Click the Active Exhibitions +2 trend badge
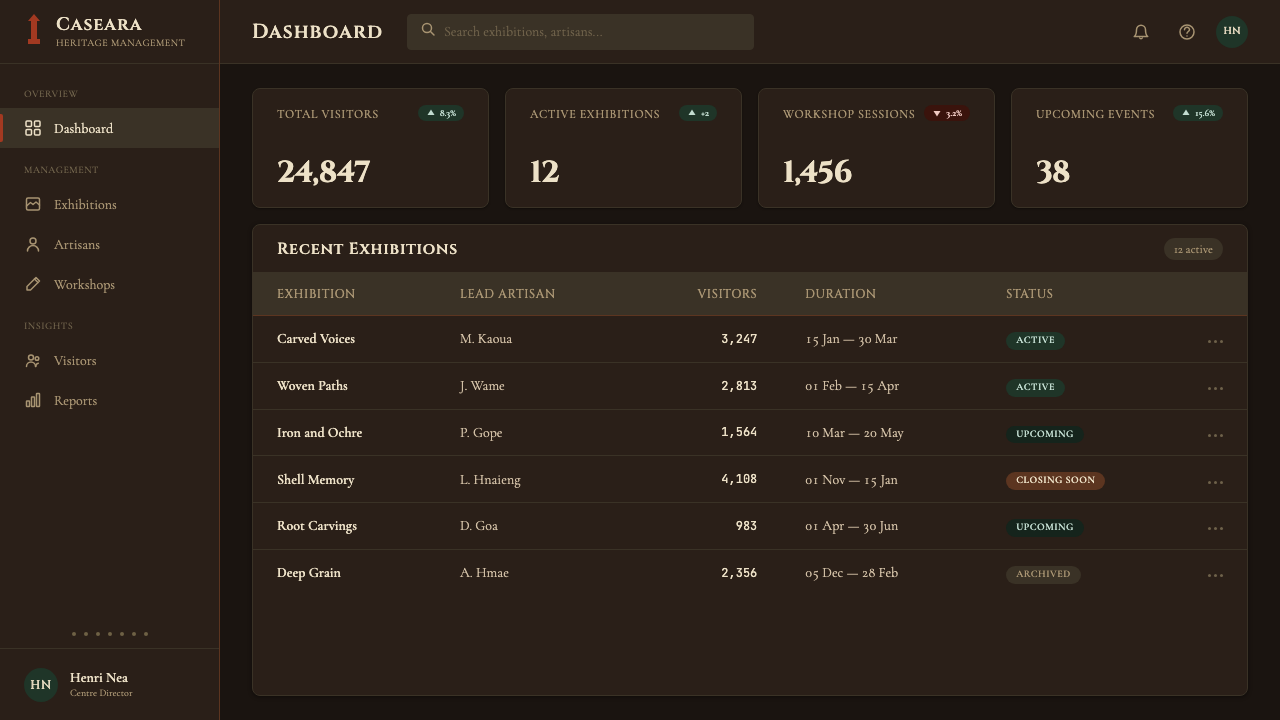Image resolution: width=1280 pixels, height=720 pixels. 698,113
